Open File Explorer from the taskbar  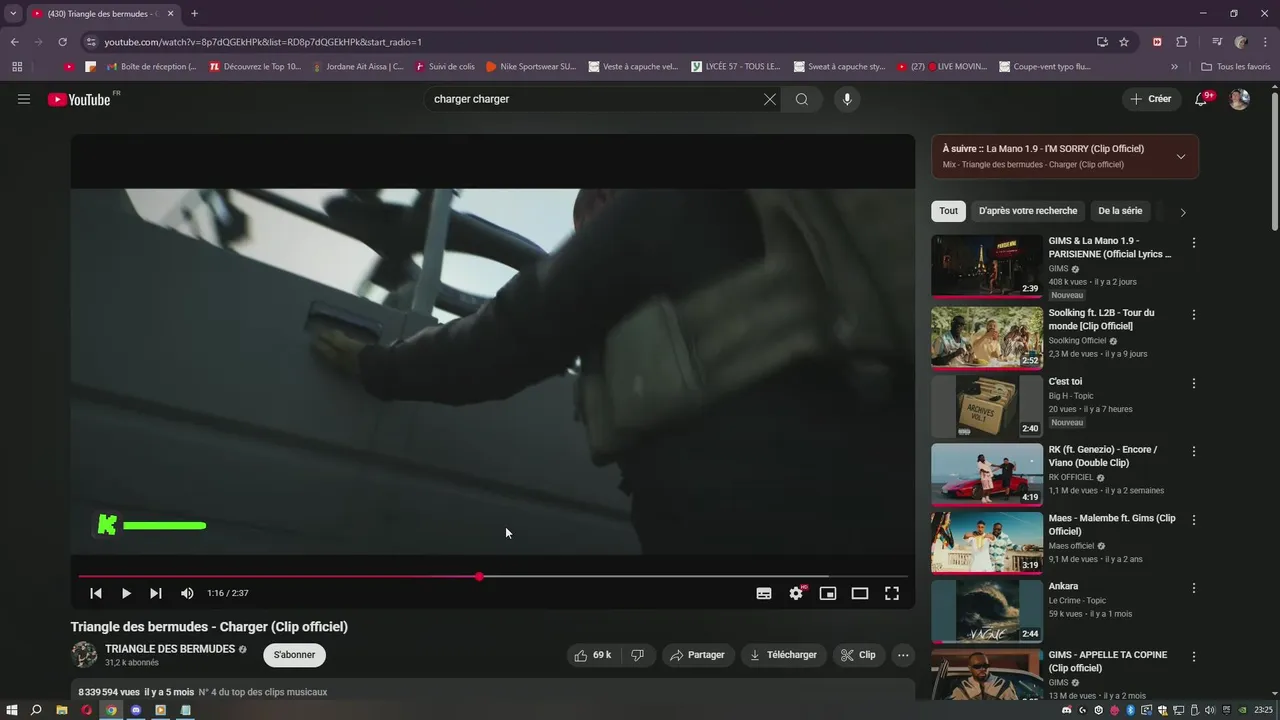62,710
